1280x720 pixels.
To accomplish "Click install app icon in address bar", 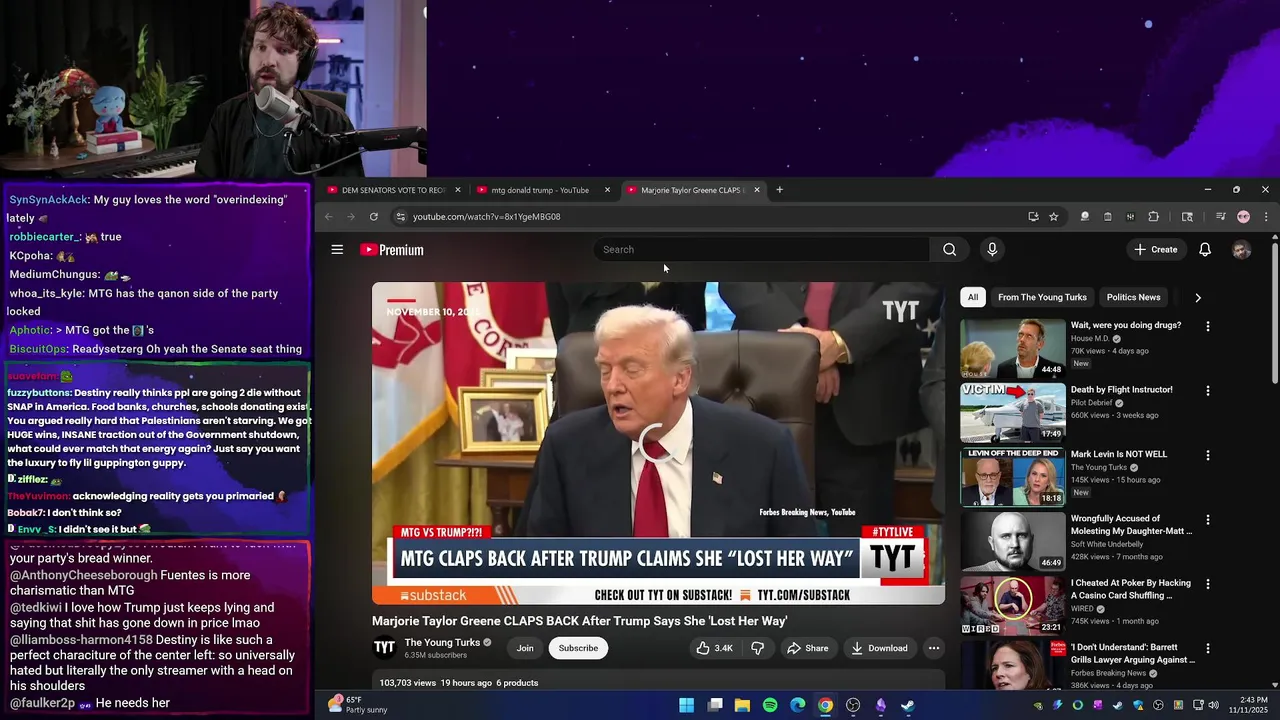I will [1033, 217].
